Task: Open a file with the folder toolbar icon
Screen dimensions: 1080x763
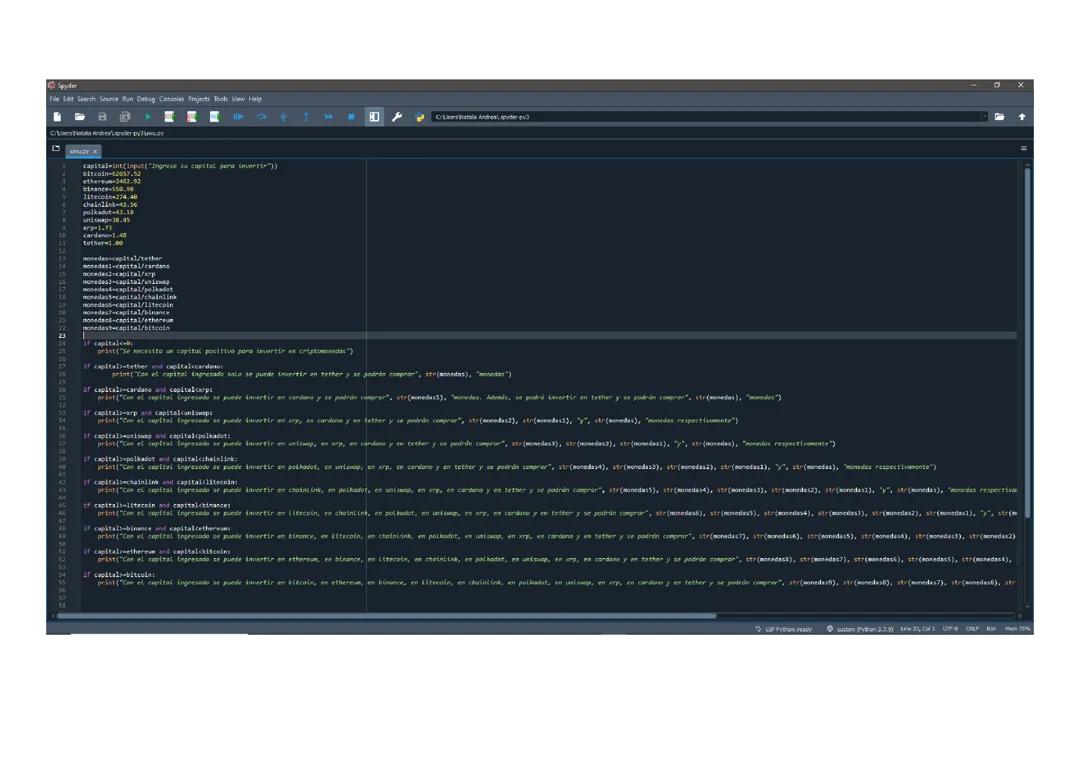Action: point(81,116)
